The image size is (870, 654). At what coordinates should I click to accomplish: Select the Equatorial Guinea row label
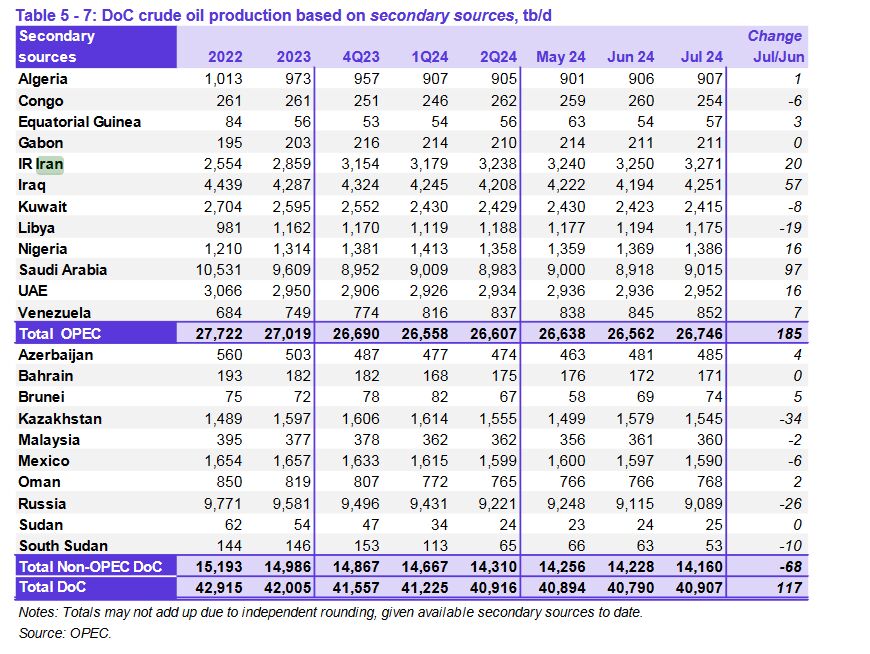(x=79, y=122)
